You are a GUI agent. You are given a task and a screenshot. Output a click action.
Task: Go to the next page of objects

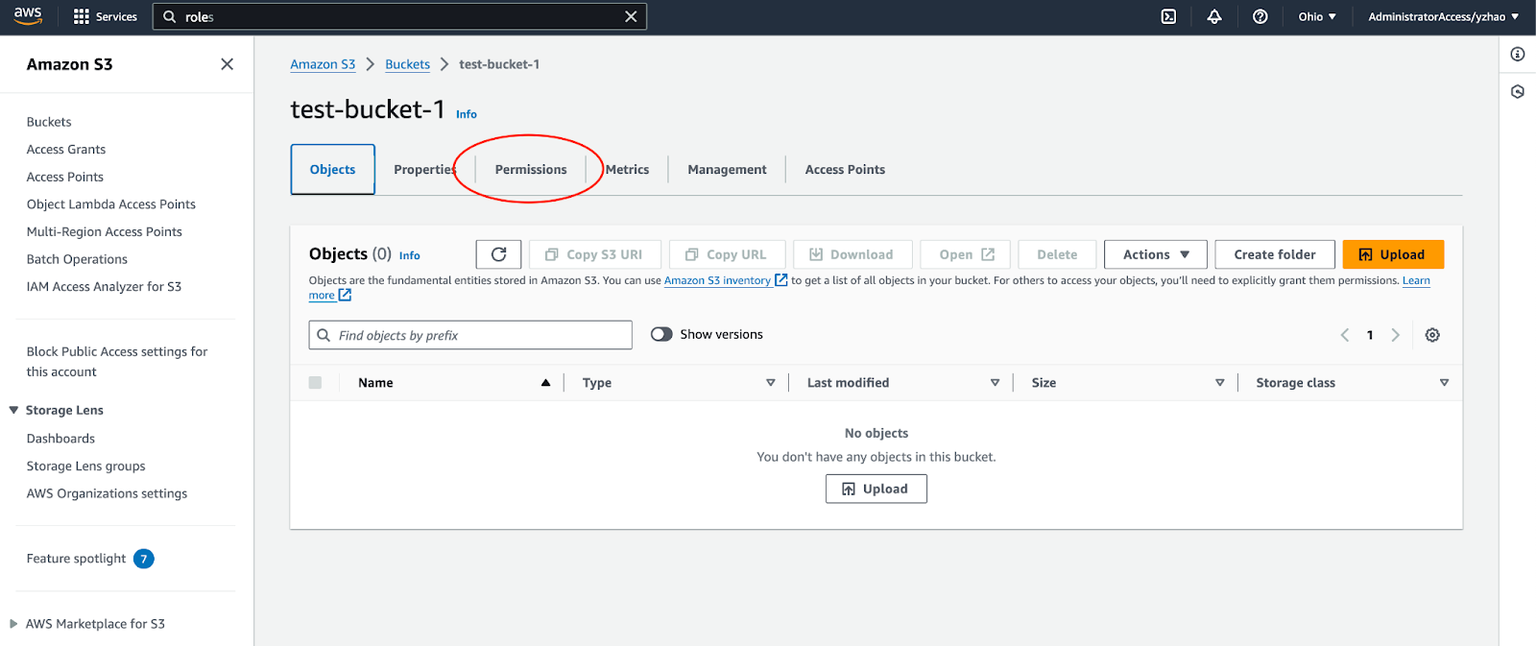coord(1395,335)
